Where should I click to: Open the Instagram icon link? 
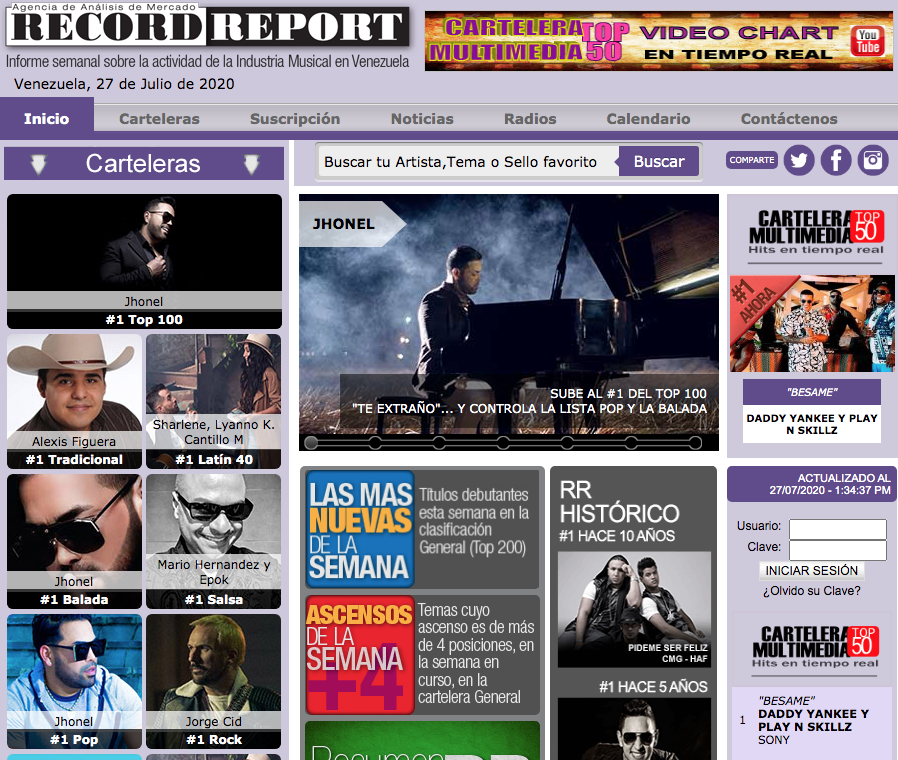pyautogui.click(x=873, y=160)
